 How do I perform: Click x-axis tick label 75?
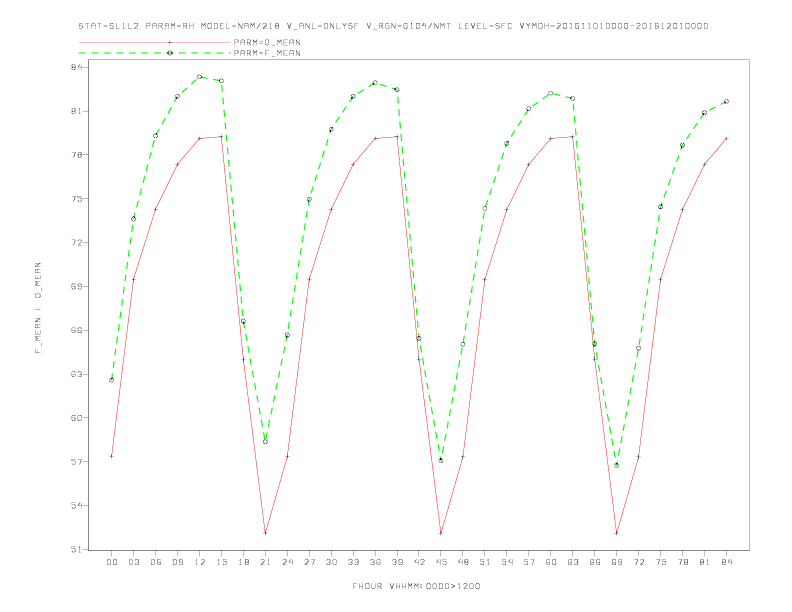coord(661,562)
